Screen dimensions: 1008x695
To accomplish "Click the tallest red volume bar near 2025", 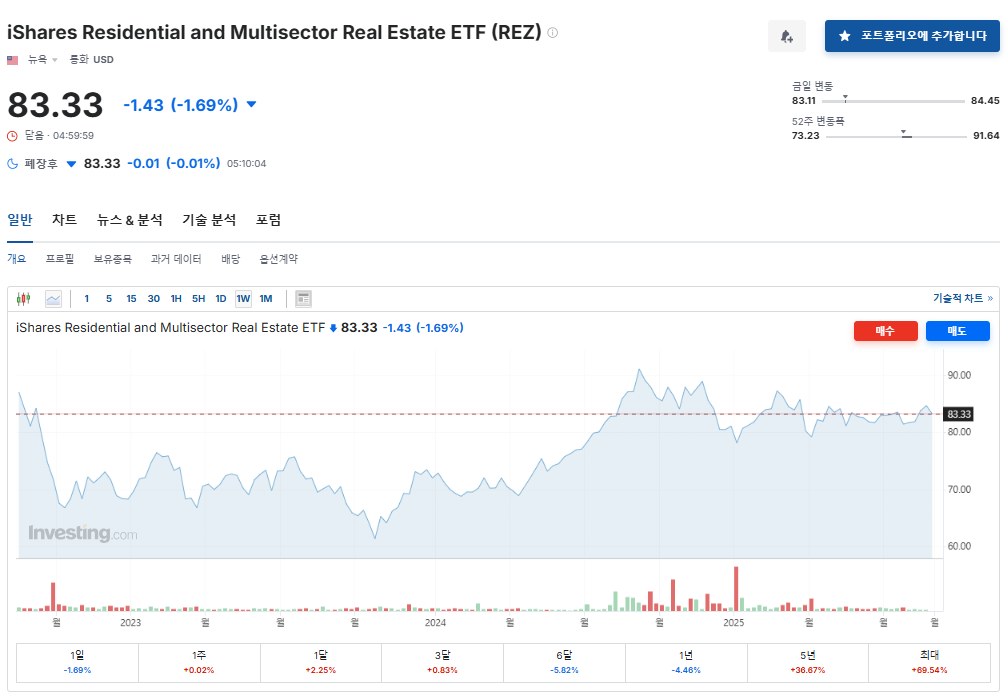I will click(x=736, y=588).
